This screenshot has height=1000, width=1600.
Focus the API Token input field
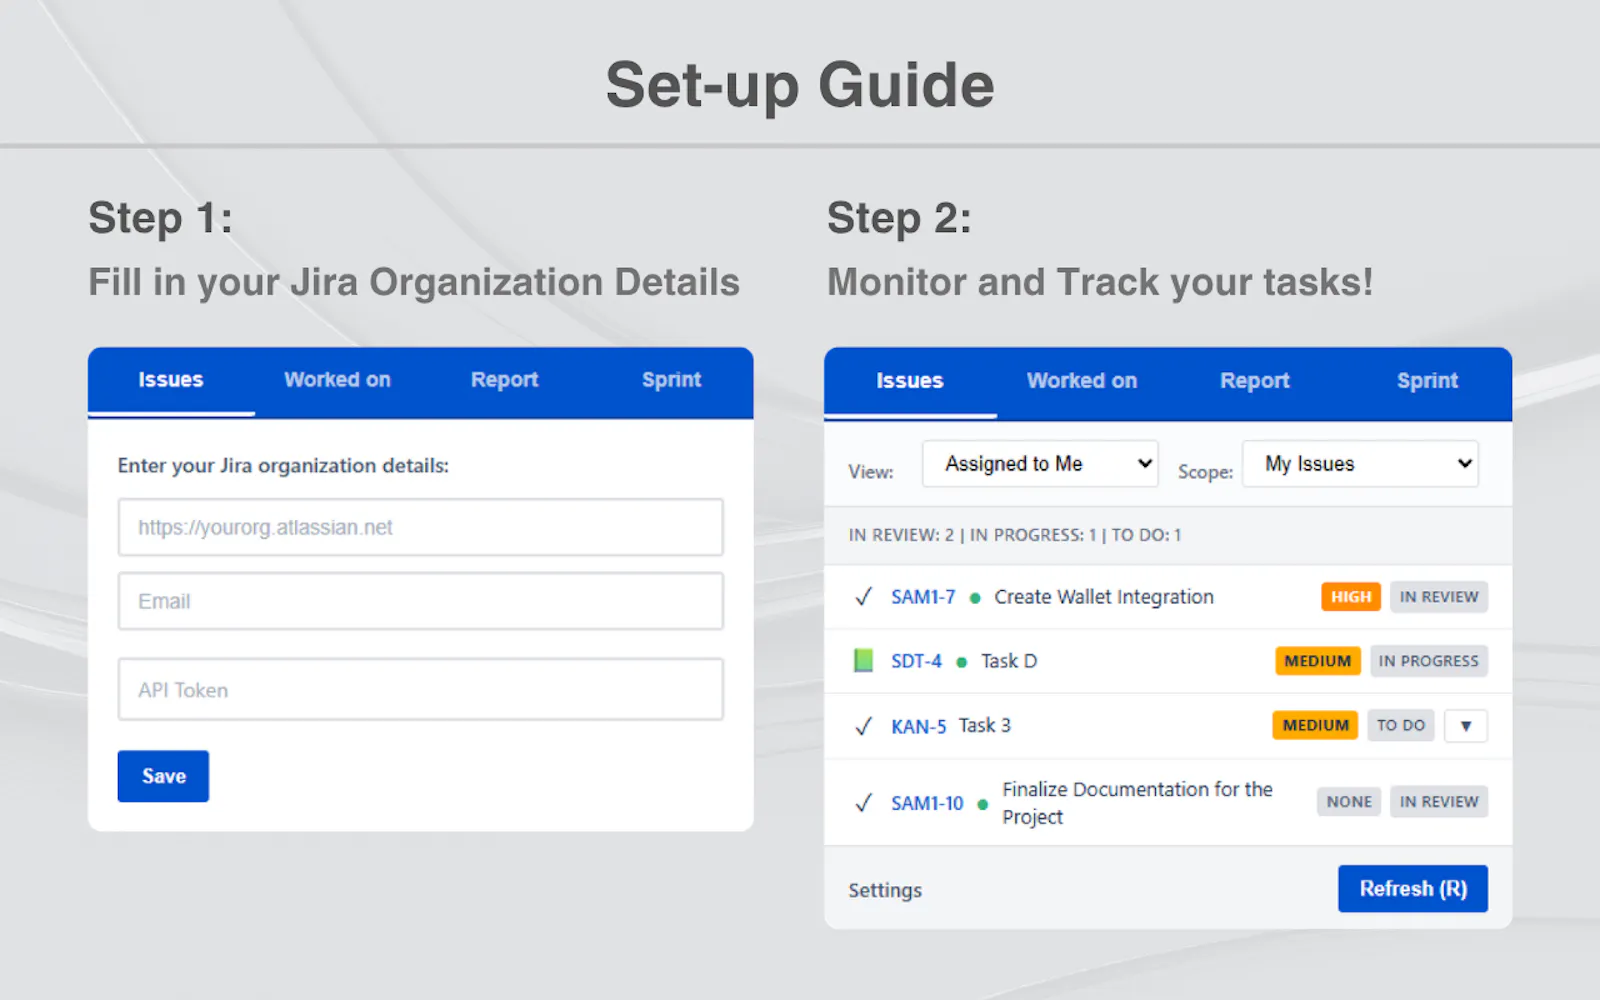[x=420, y=689]
